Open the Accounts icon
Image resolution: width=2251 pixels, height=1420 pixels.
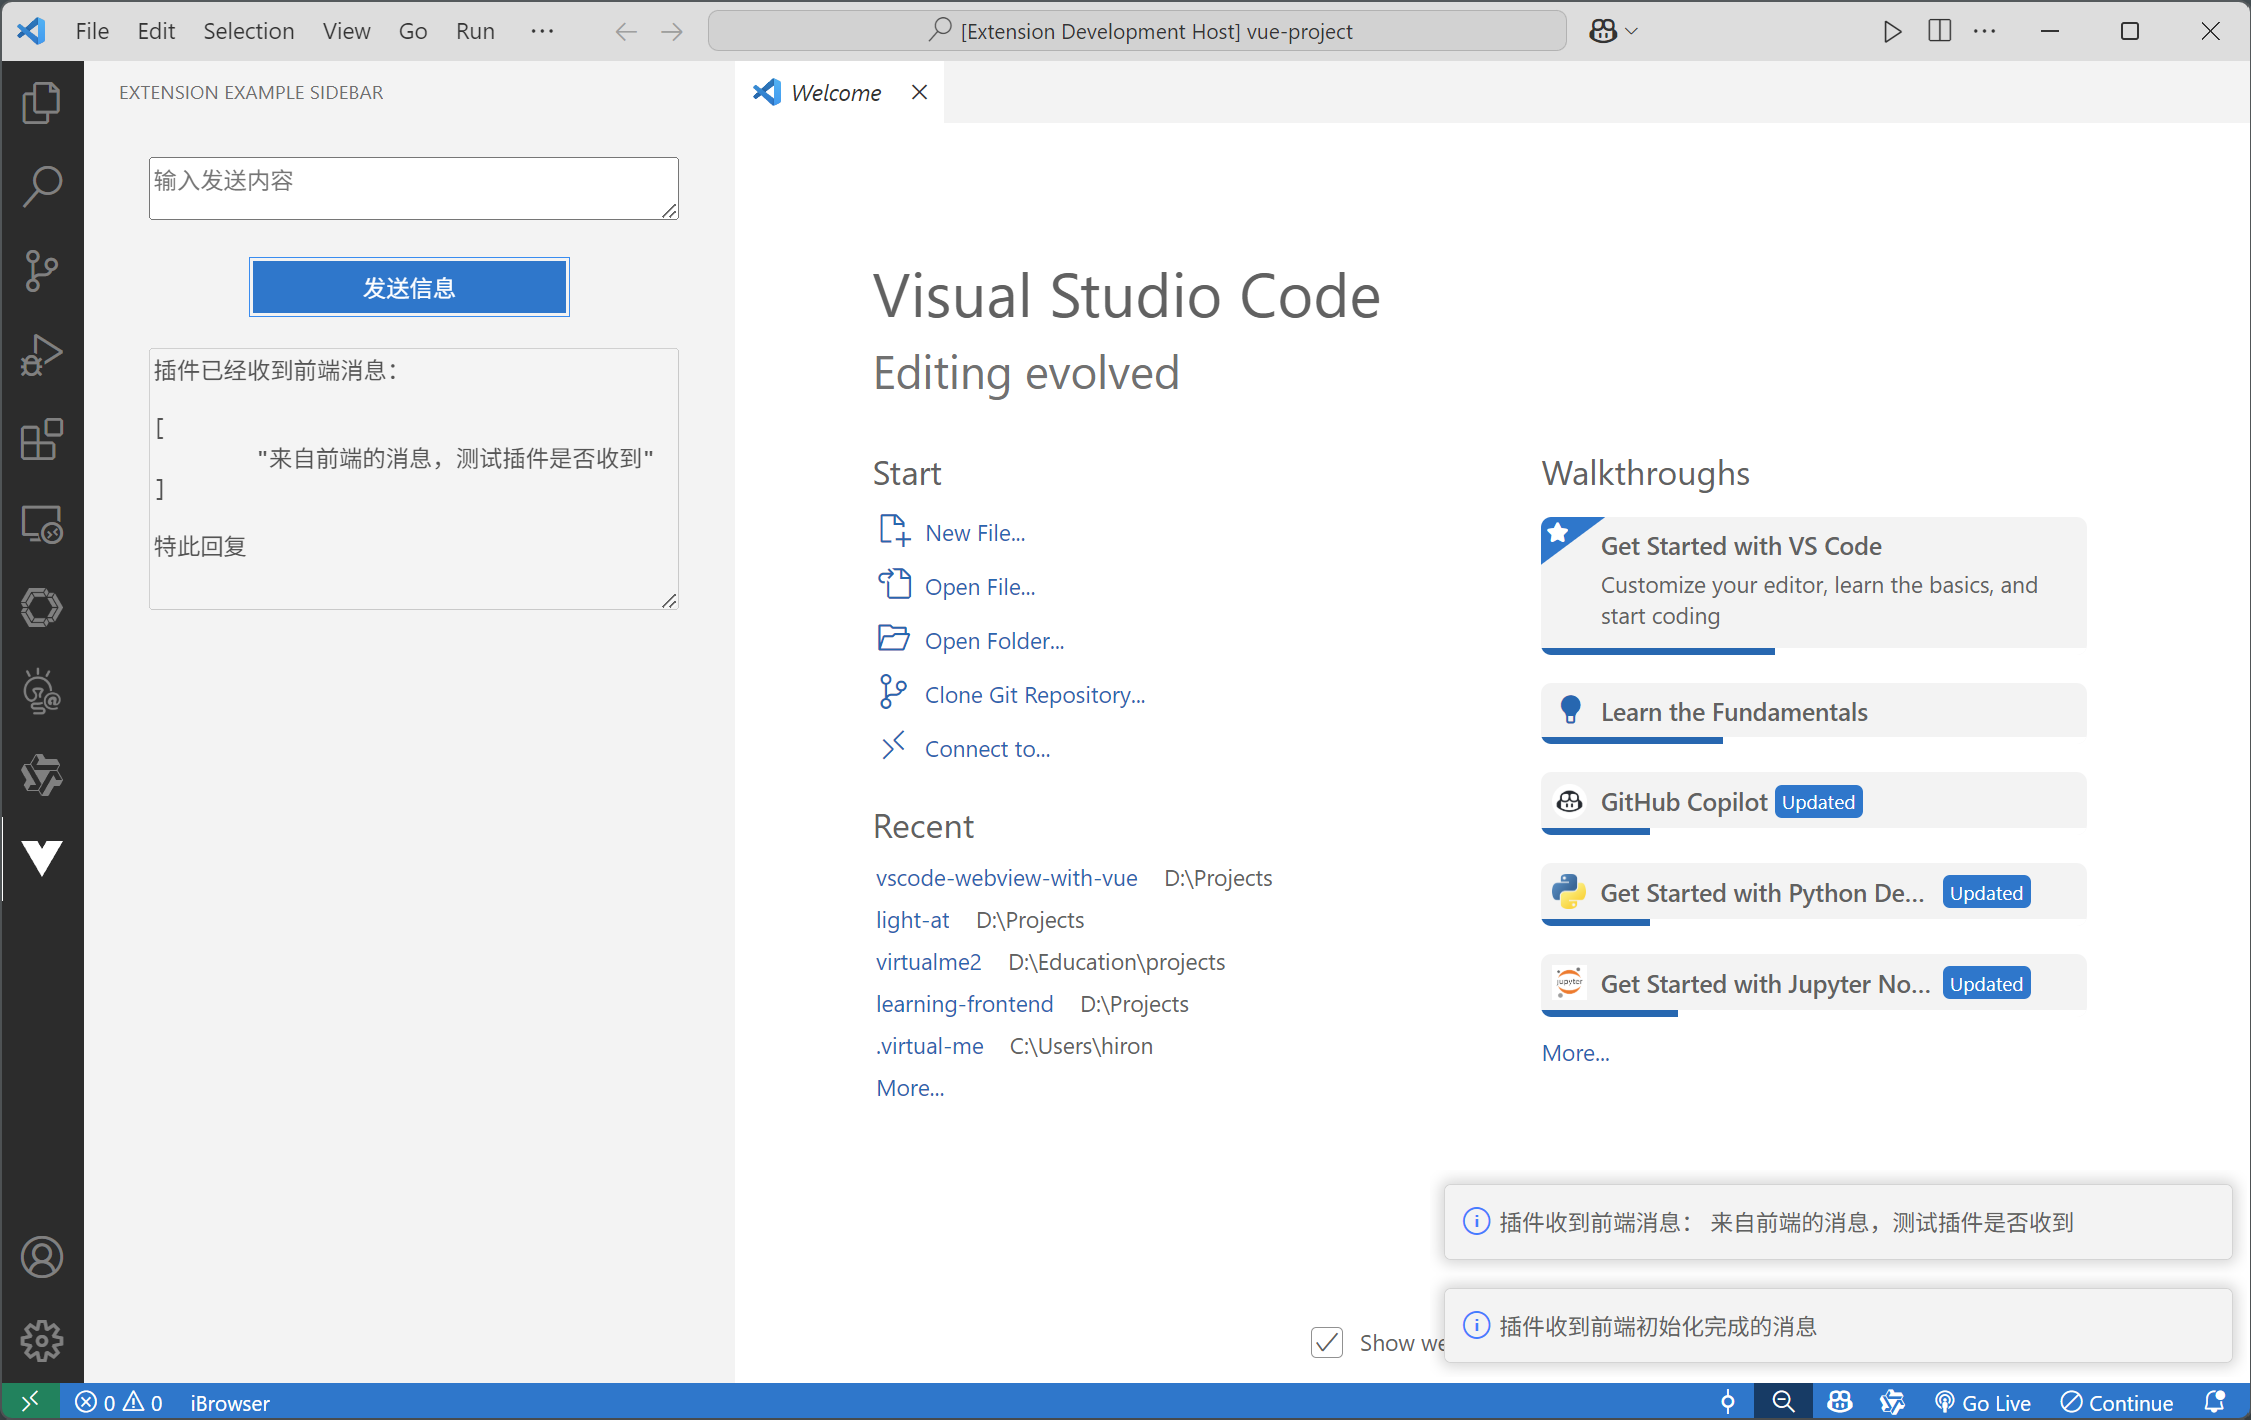pyautogui.click(x=41, y=1257)
